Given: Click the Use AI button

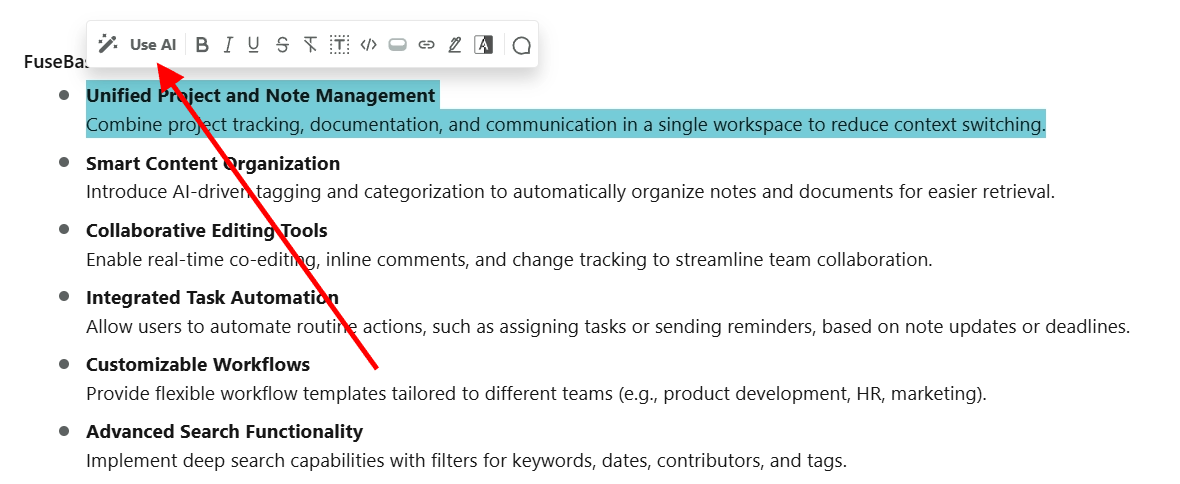Looking at the screenshot, I should 152,45.
